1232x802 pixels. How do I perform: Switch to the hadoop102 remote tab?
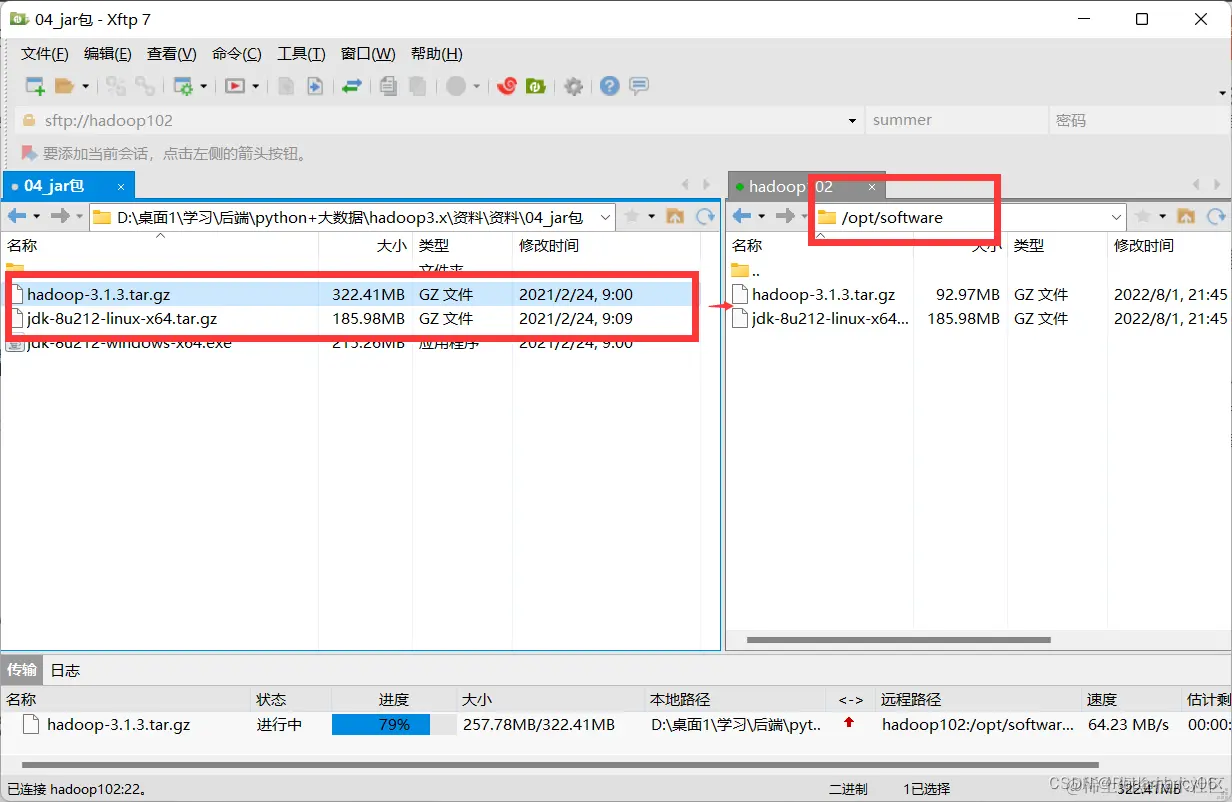pos(806,186)
